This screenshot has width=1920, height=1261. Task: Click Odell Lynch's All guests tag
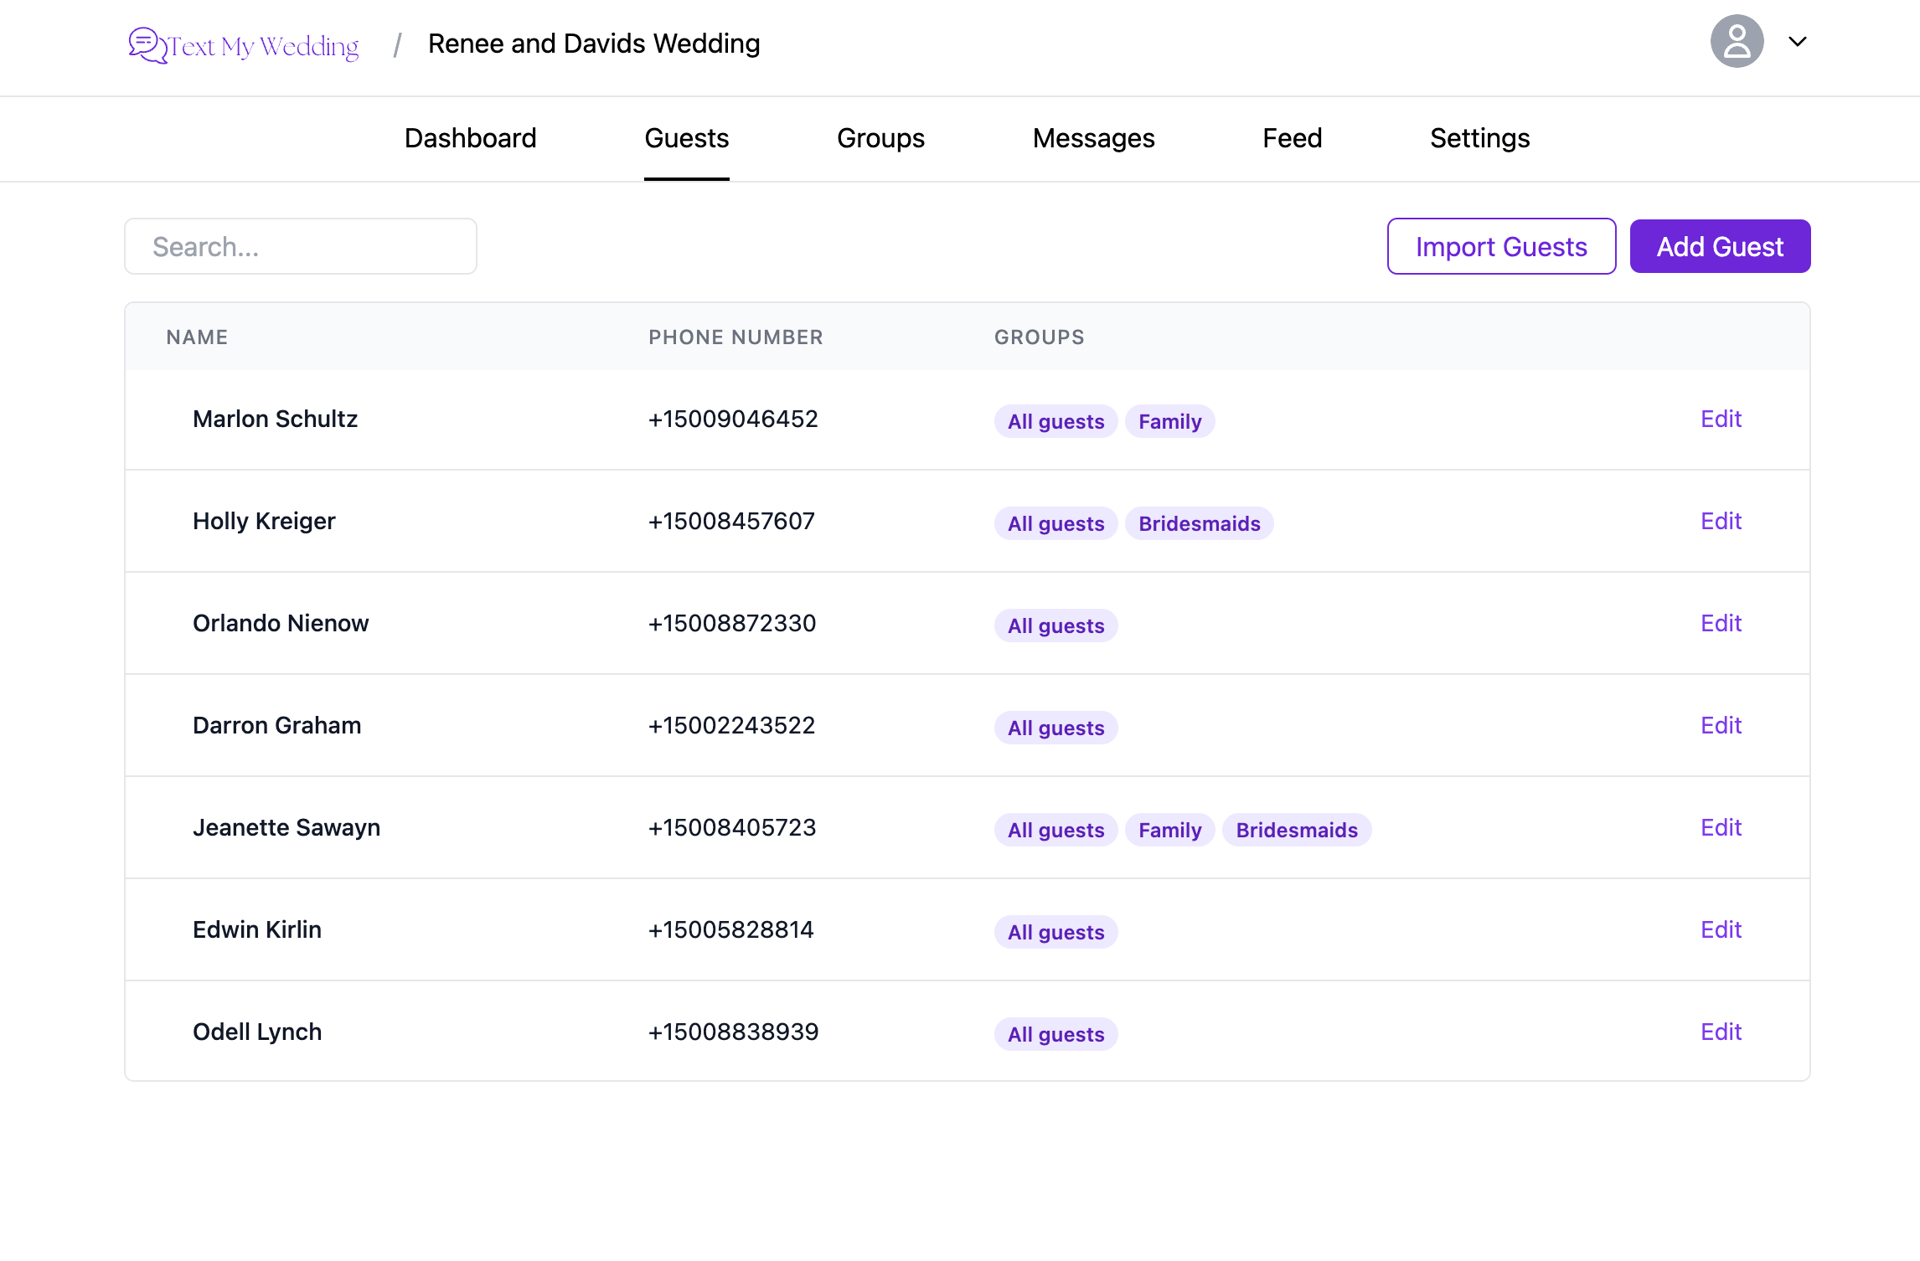1055,1033
